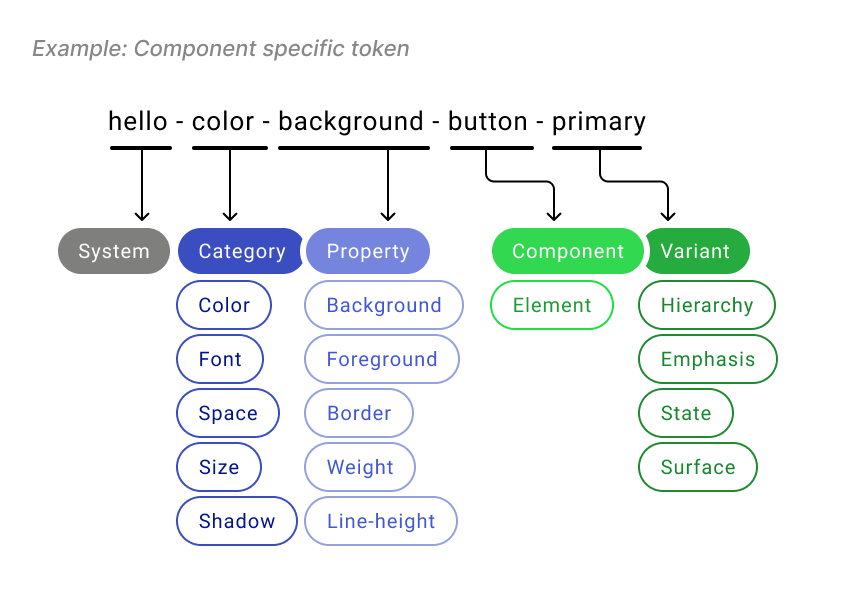844x608 pixels.
Task: Select the Background property chip
Action: pos(384,305)
